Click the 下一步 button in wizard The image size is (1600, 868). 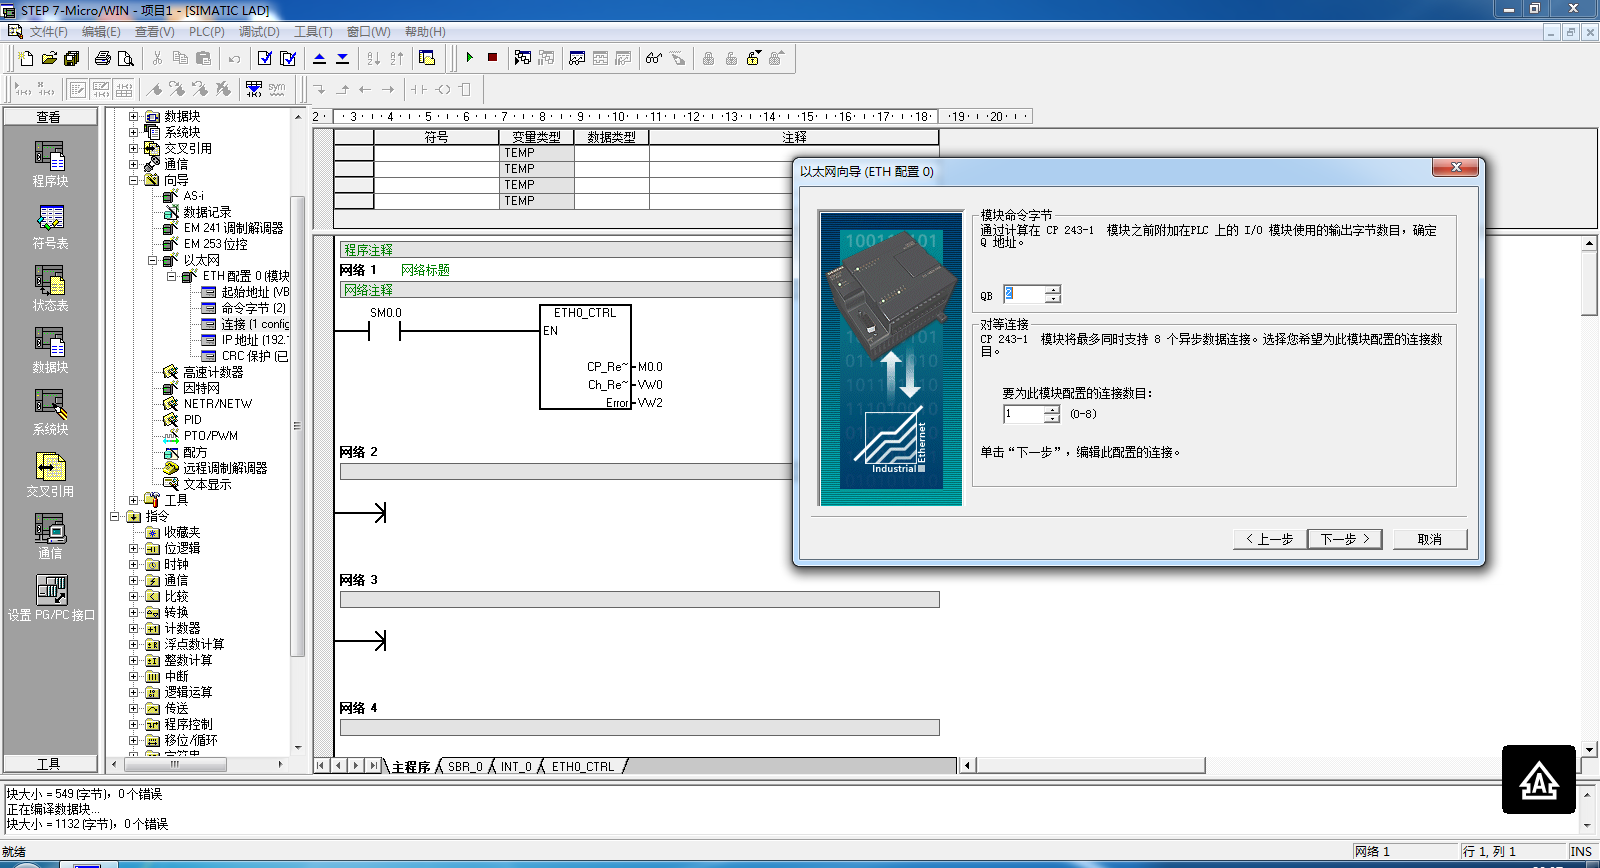1344,539
